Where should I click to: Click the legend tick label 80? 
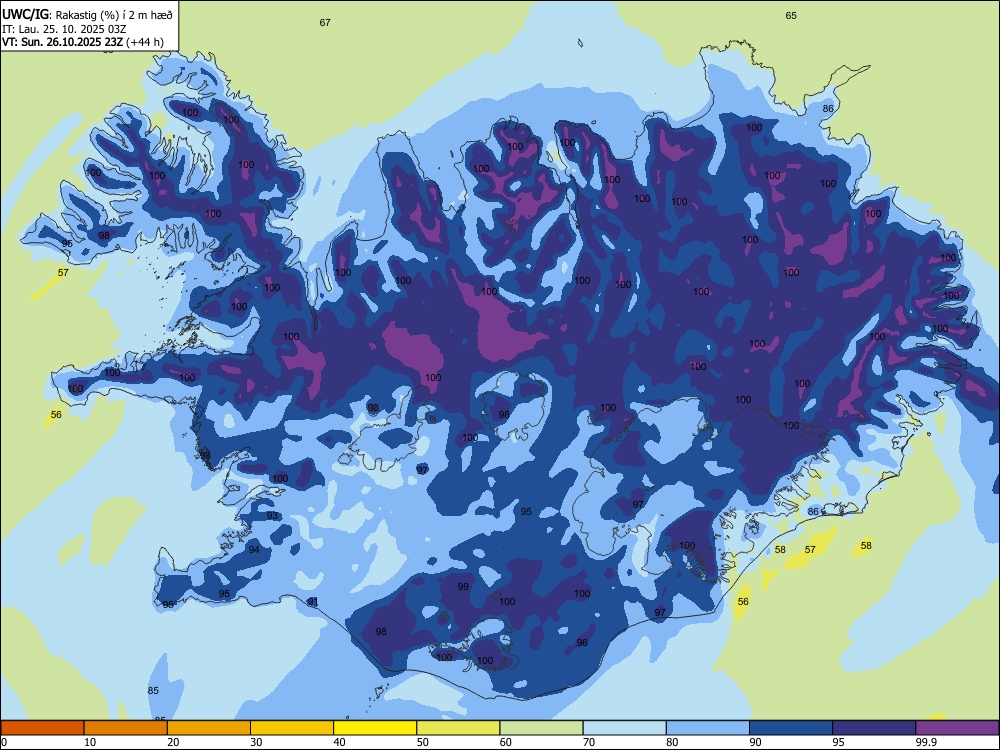click(x=672, y=742)
